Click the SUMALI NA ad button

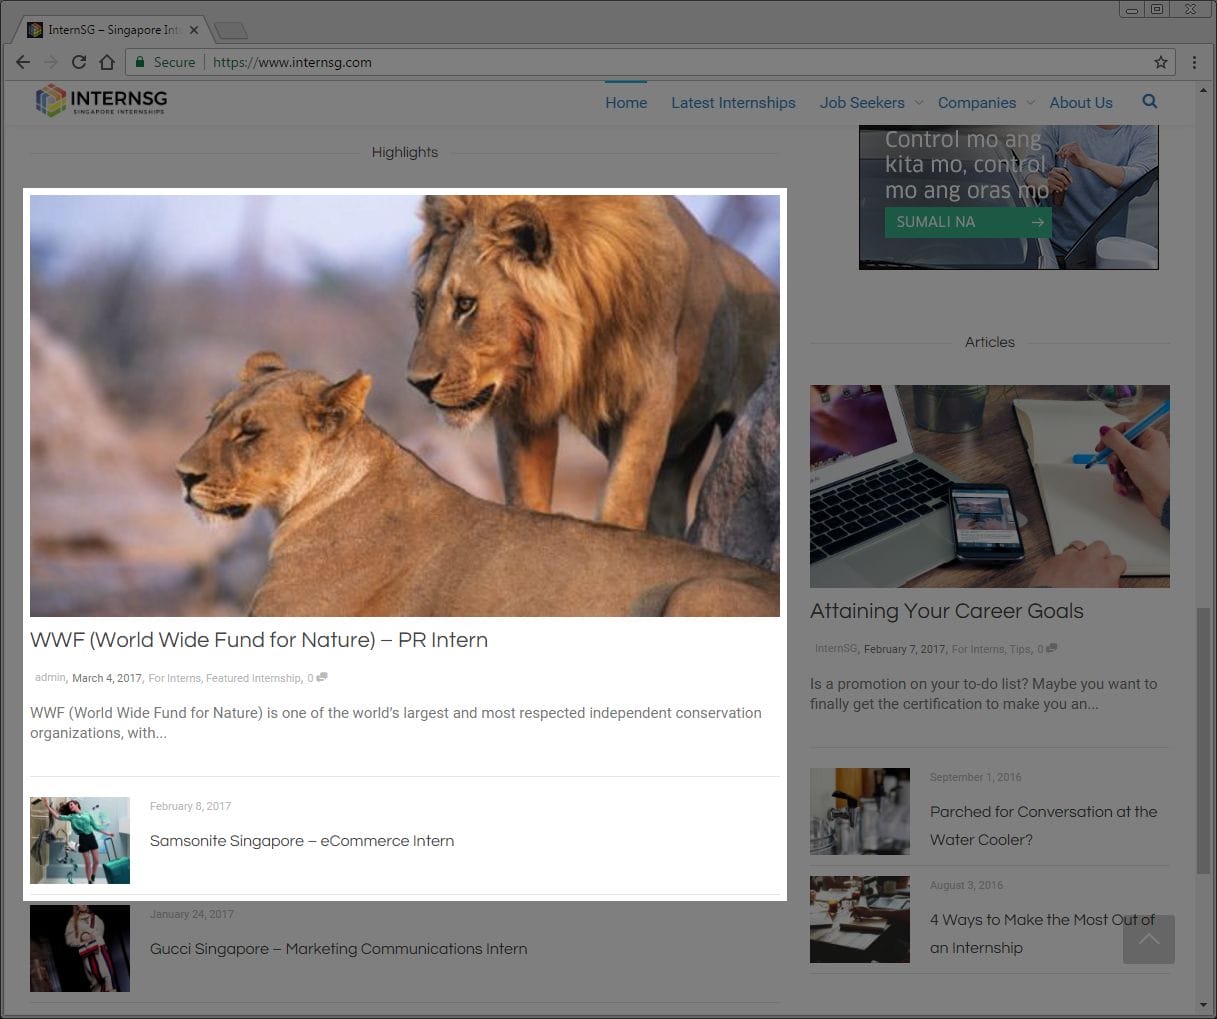(967, 222)
